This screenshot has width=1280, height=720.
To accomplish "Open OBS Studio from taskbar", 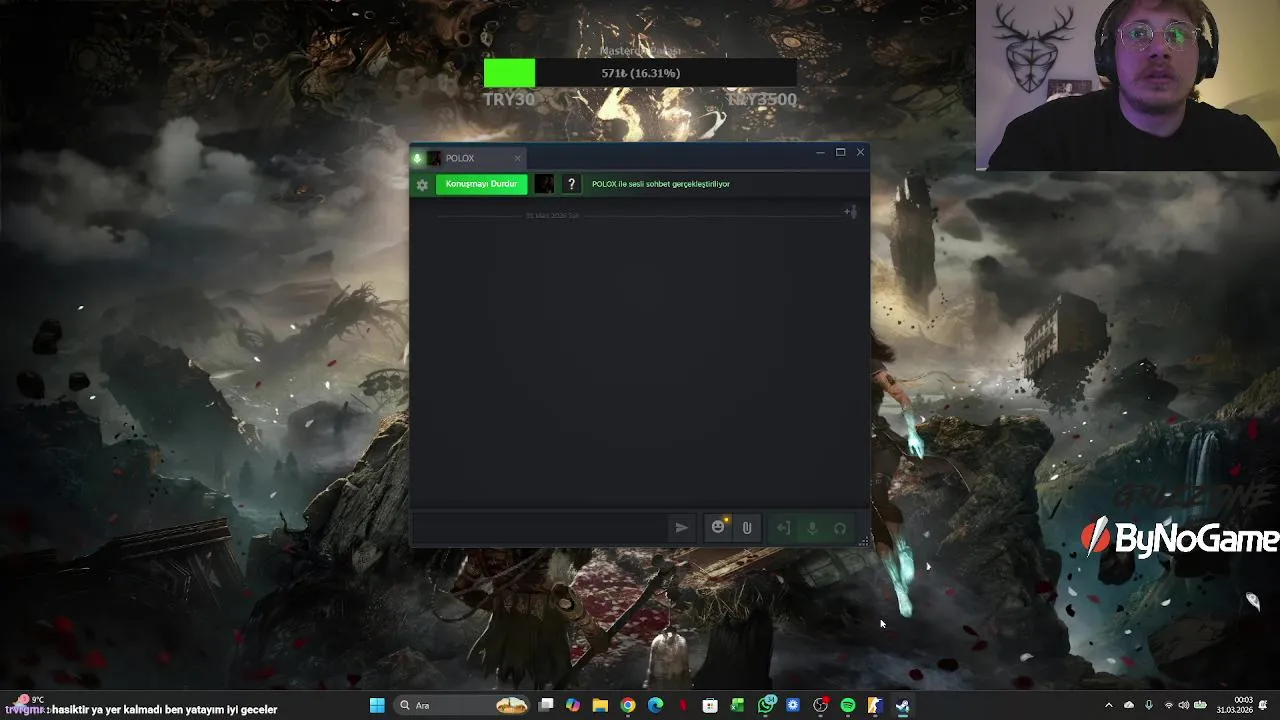I will tap(820, 705).
